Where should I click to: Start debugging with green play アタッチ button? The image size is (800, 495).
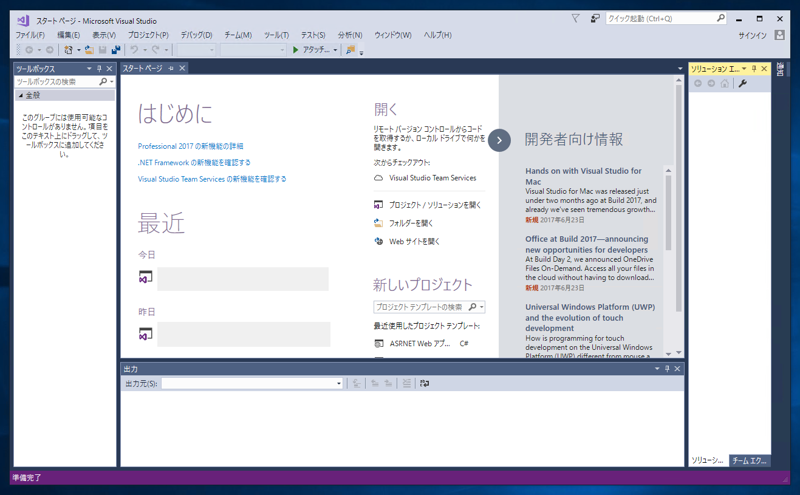click(x=311, y=50)
